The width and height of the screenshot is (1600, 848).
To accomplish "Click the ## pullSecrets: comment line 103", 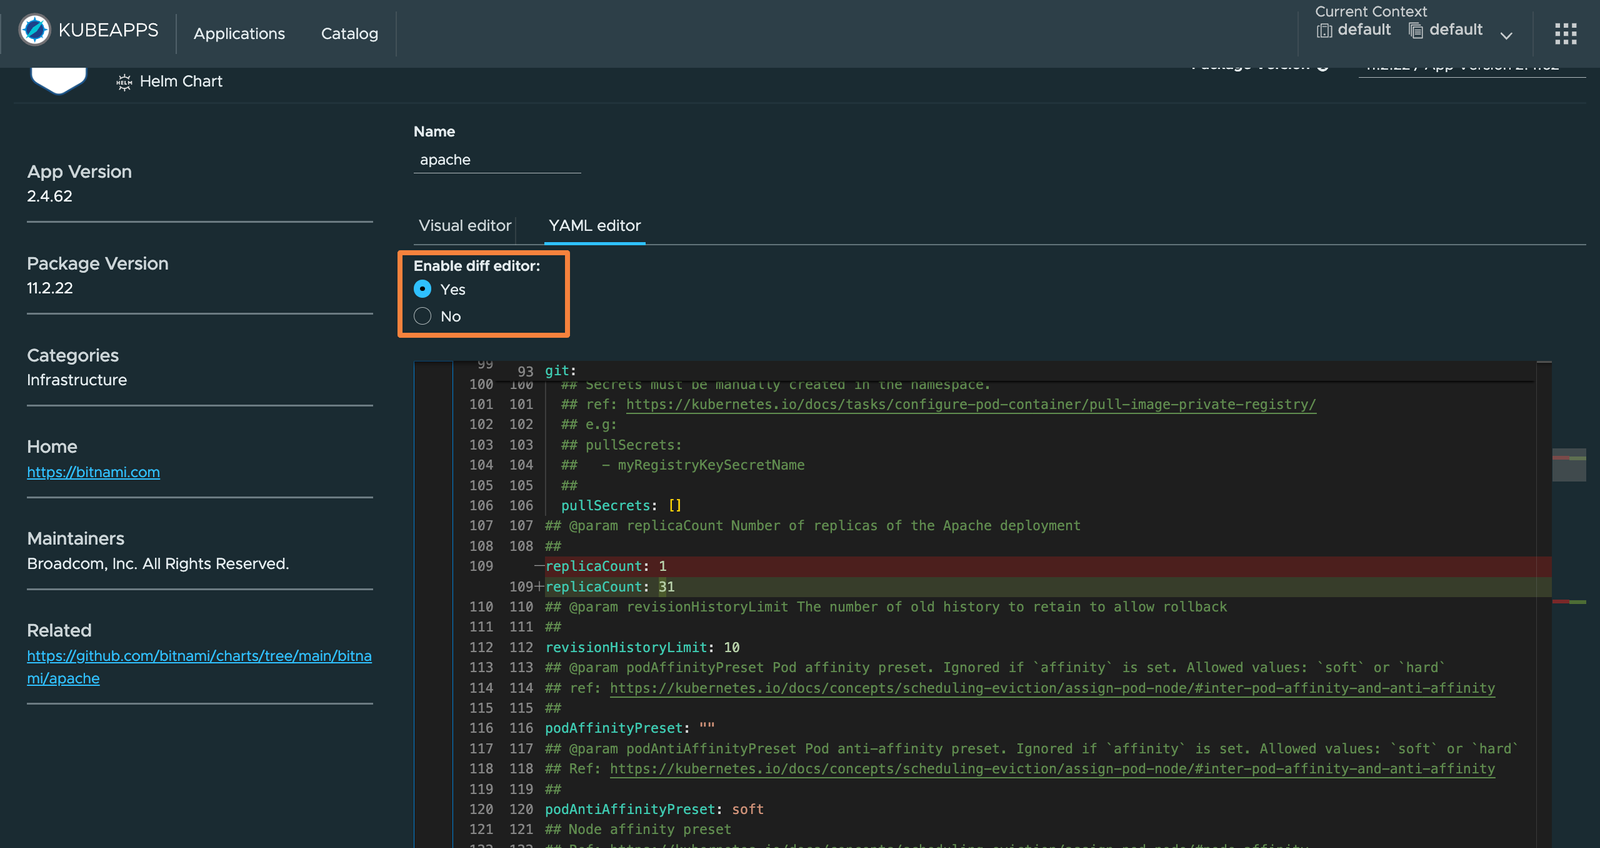I will pos(621,445).
